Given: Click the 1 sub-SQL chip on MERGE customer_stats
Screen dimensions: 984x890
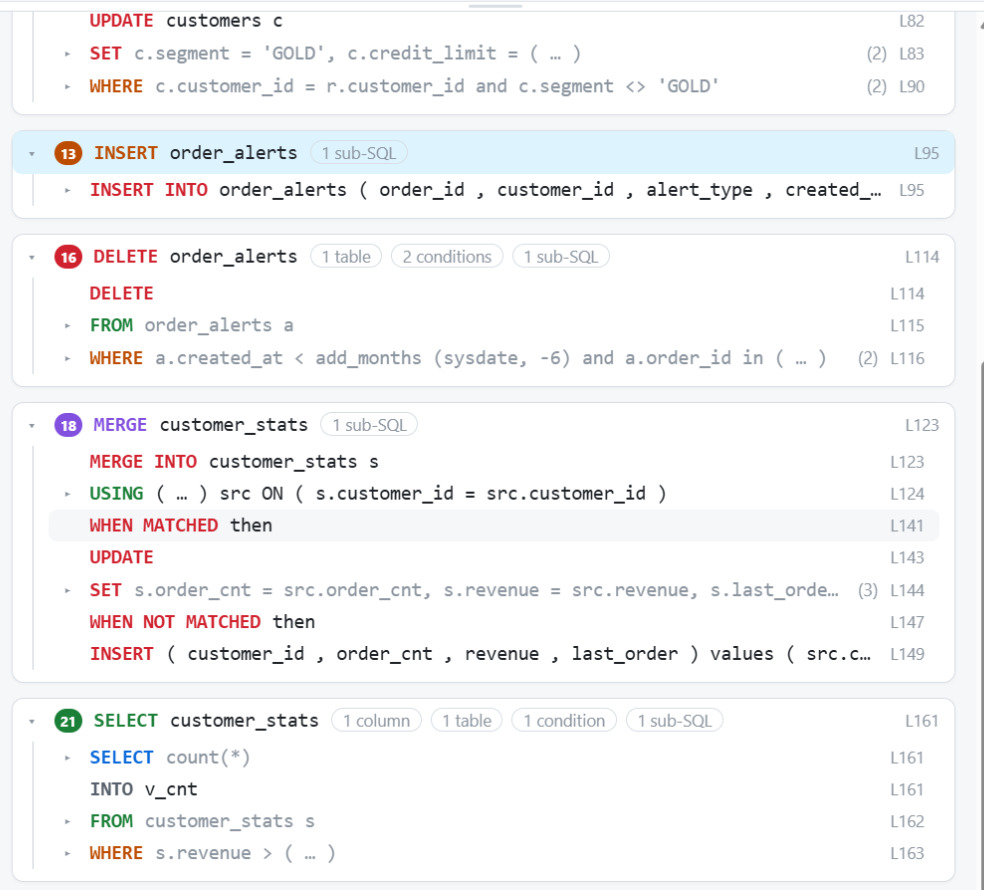Looking at the screenshot, I should pyautogui.click(x=369, y=426).
